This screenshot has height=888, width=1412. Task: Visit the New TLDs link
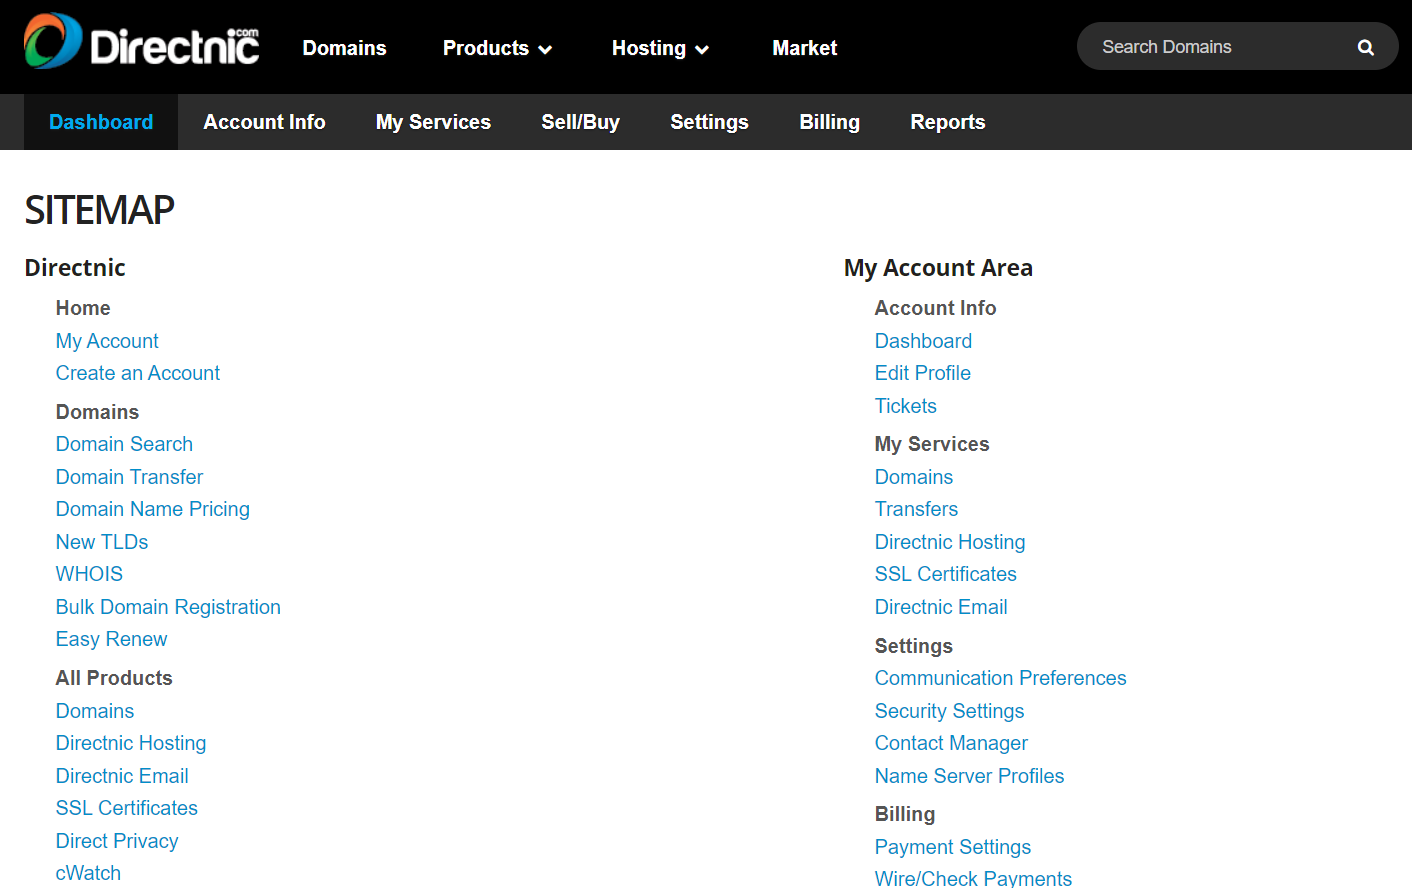102,542
